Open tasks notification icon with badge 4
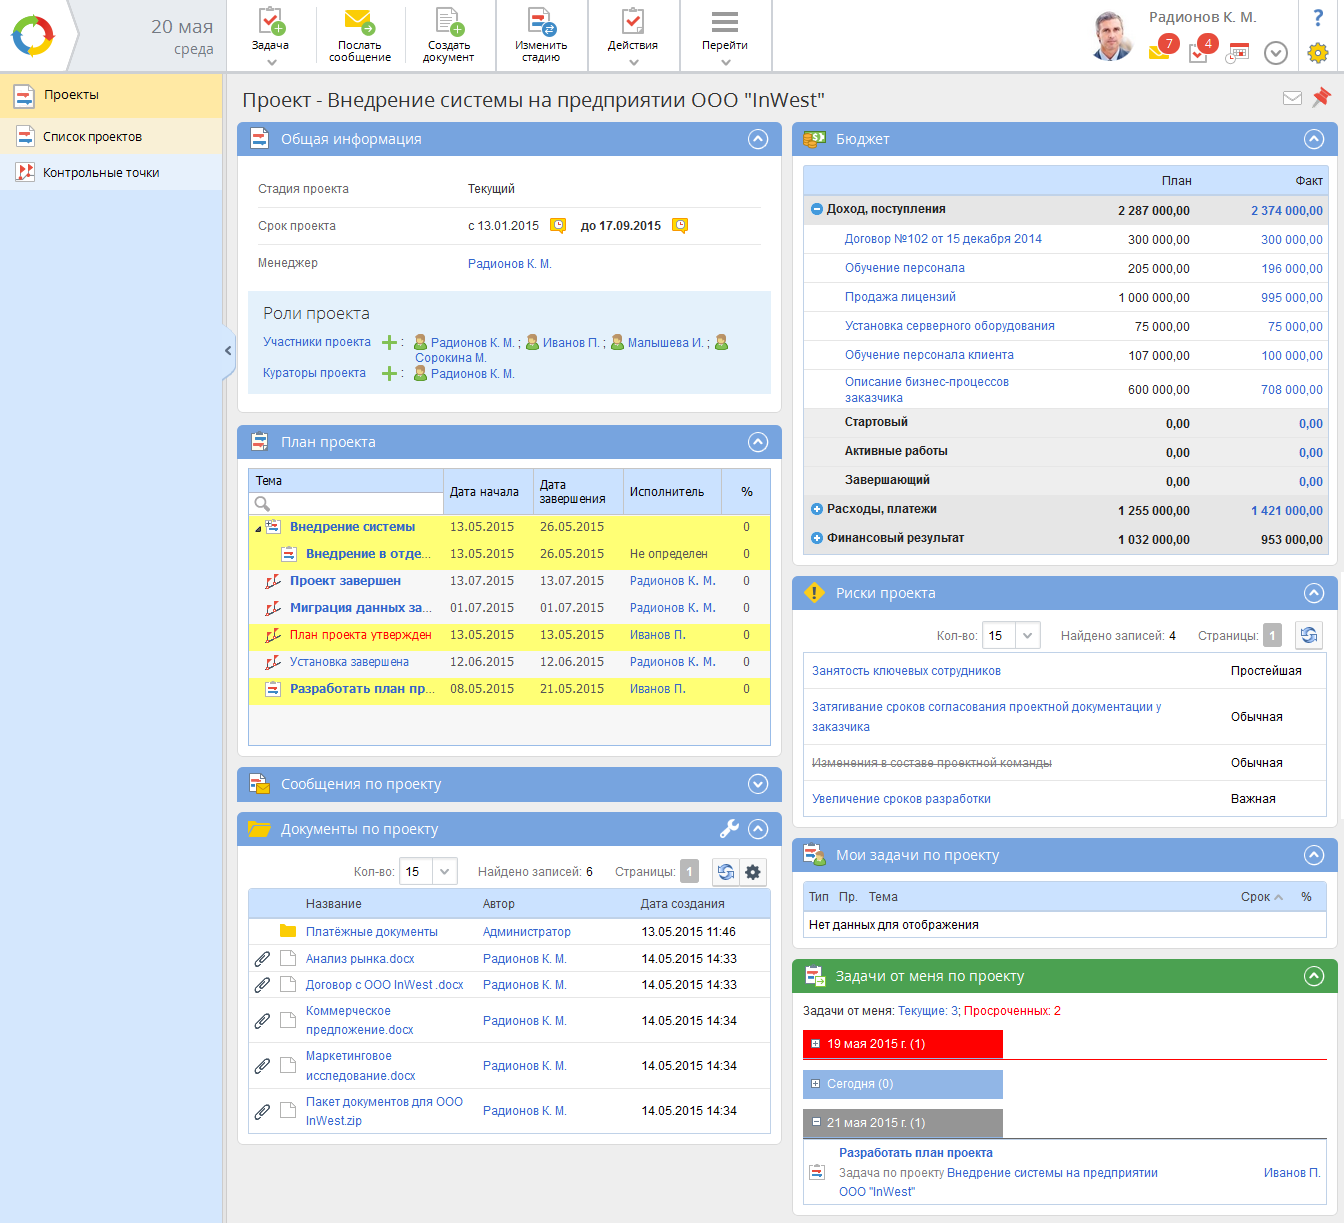The image size is (1344, 1223). coord(1199,51)
